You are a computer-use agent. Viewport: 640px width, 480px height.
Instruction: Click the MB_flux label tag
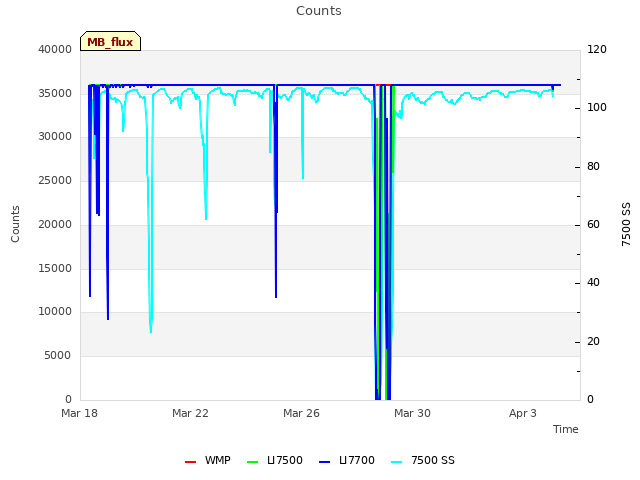(110, 41)
